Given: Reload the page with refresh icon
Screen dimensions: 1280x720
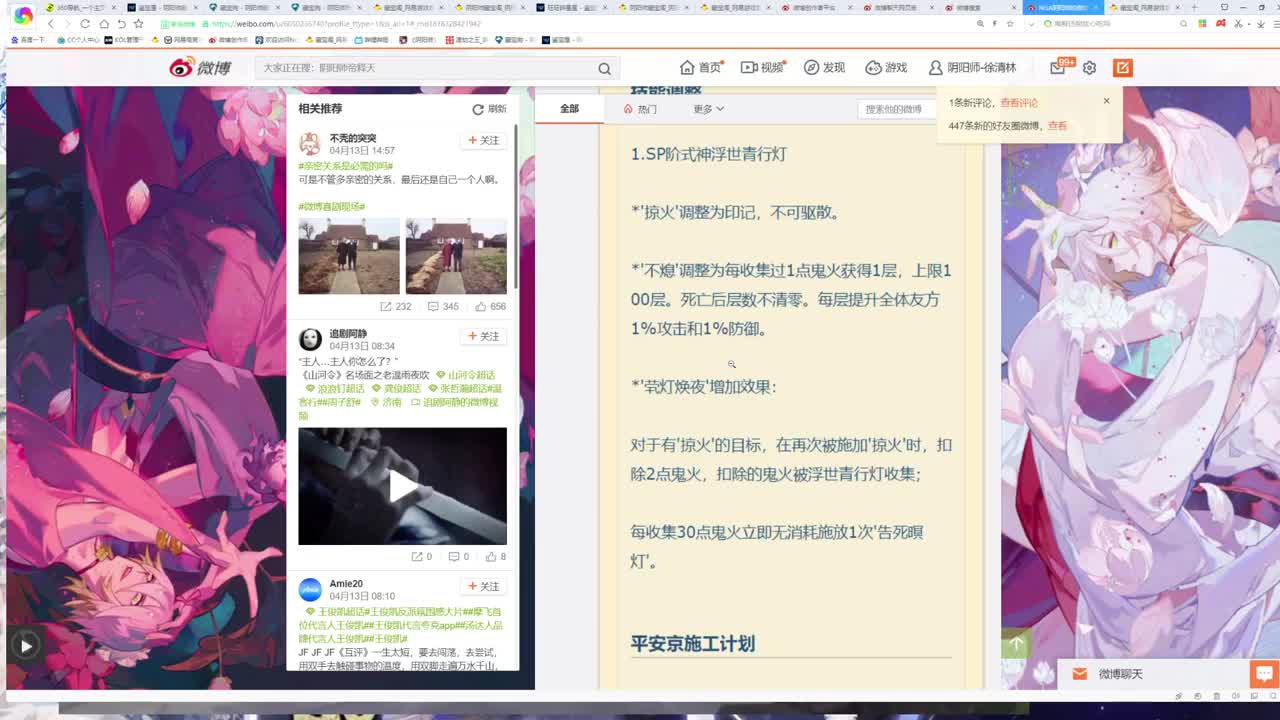Looking at the screenshot, I should pos(85,23).
